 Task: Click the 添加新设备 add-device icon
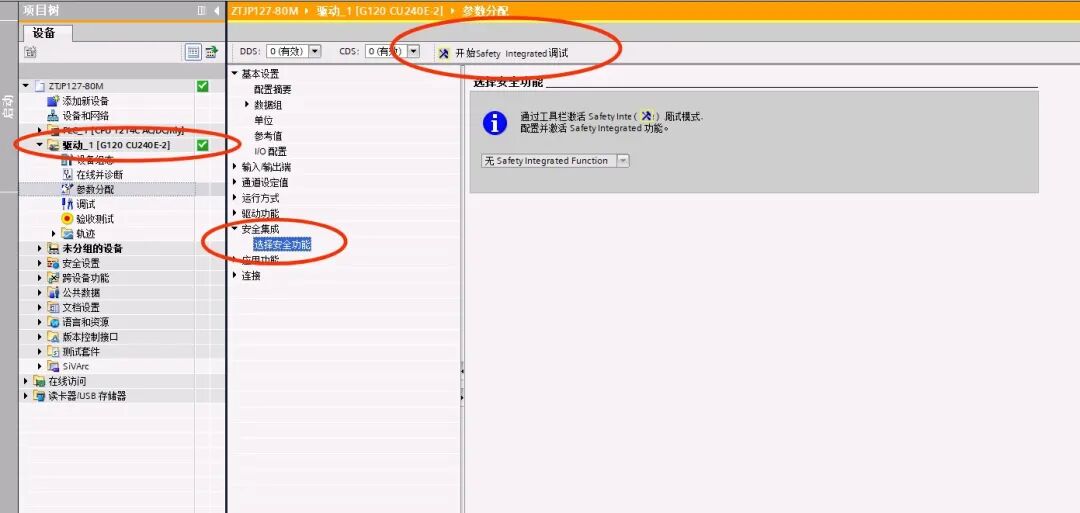click(54, 101)
